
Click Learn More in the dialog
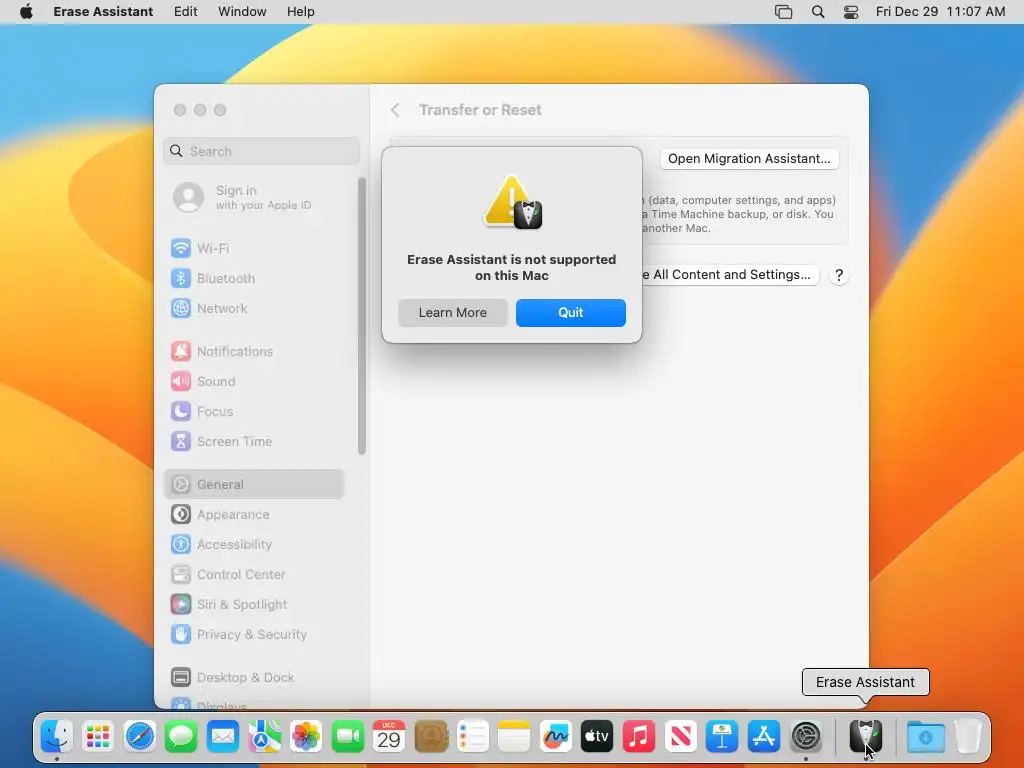coord(453,313)
